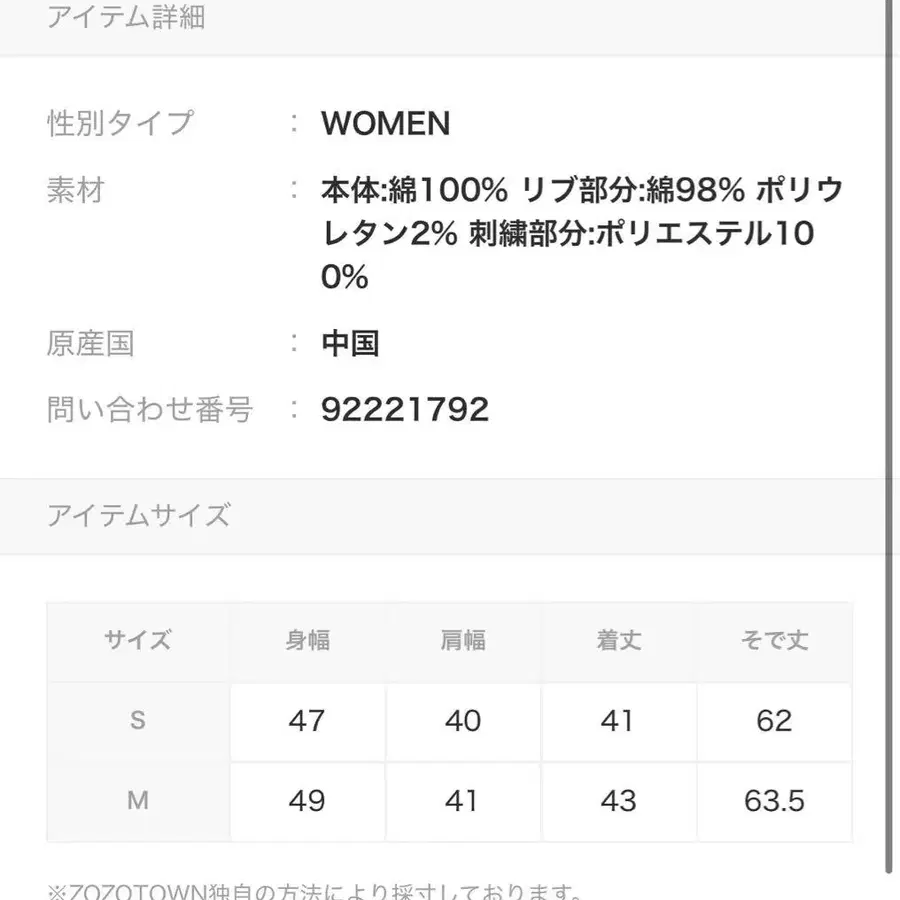900x900 pixels.
Task: Select the material composition text
Action: tap(580, 233)
